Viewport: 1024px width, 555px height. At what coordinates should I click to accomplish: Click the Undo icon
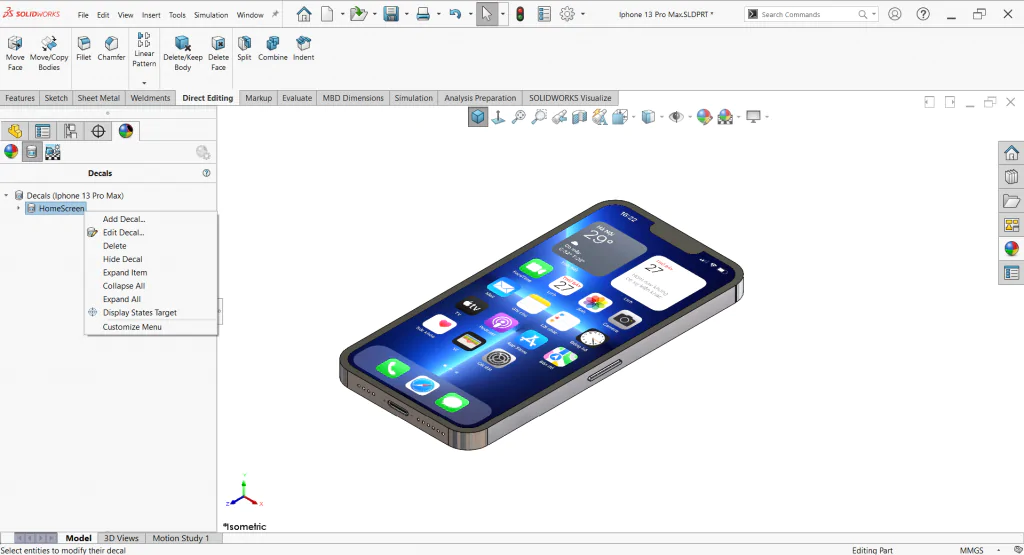[x=455, y=14]
